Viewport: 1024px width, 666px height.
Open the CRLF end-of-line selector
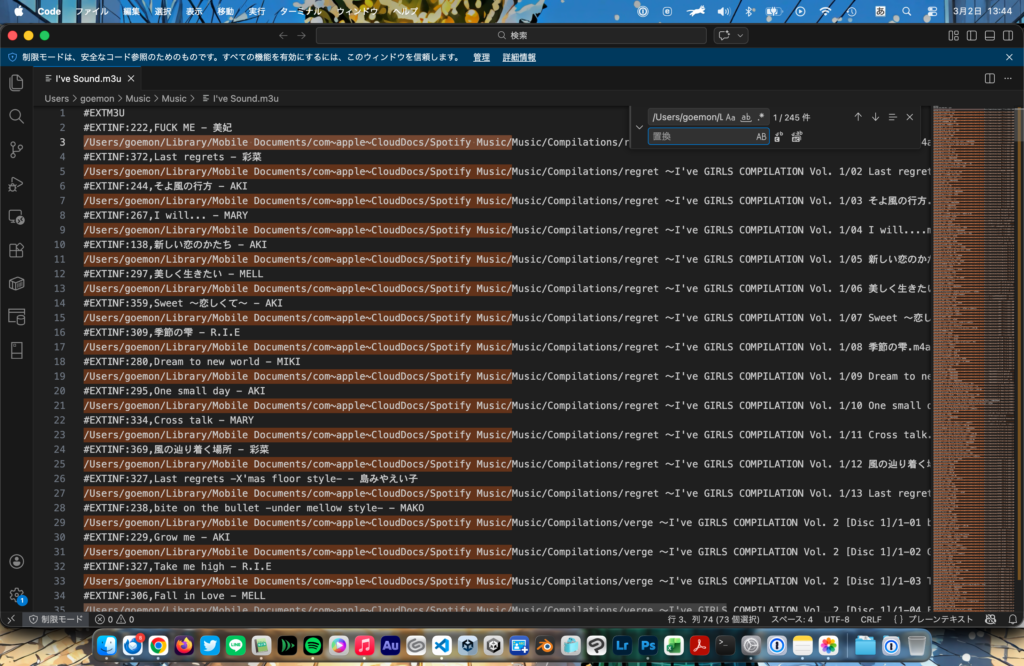[x=871, y=620]
